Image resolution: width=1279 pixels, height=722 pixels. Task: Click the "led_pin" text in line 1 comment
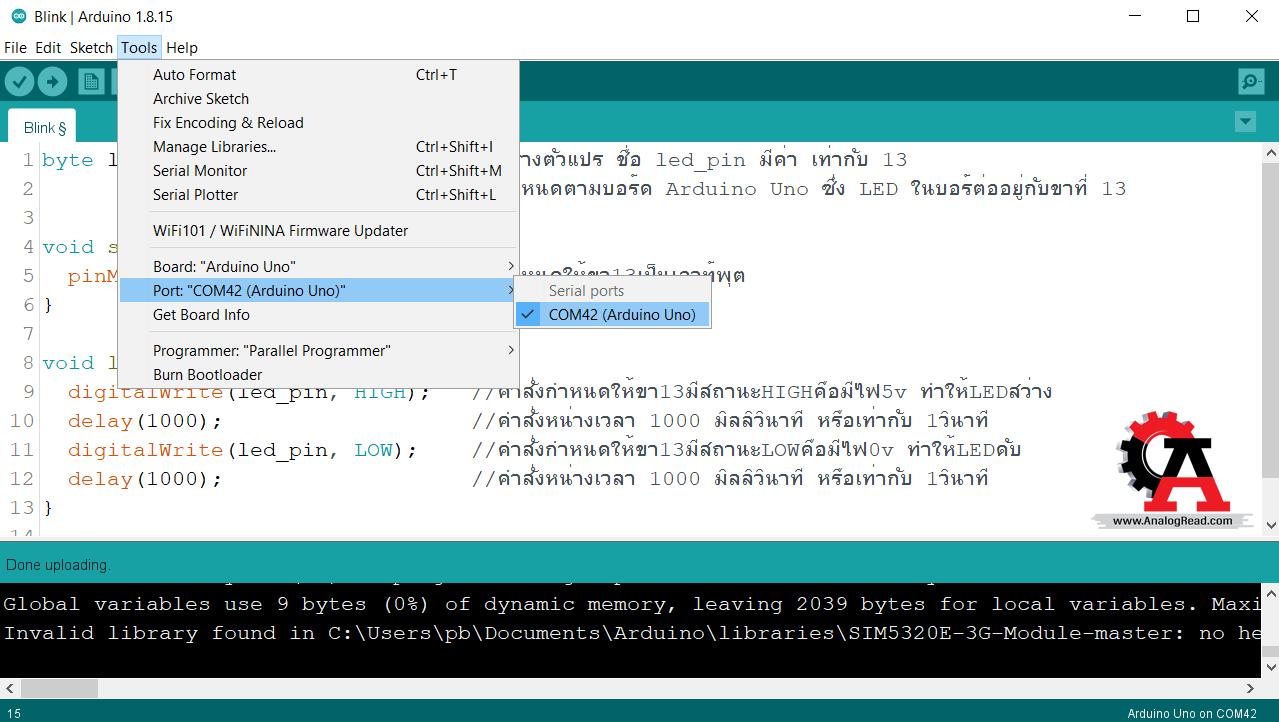(701, 160)
